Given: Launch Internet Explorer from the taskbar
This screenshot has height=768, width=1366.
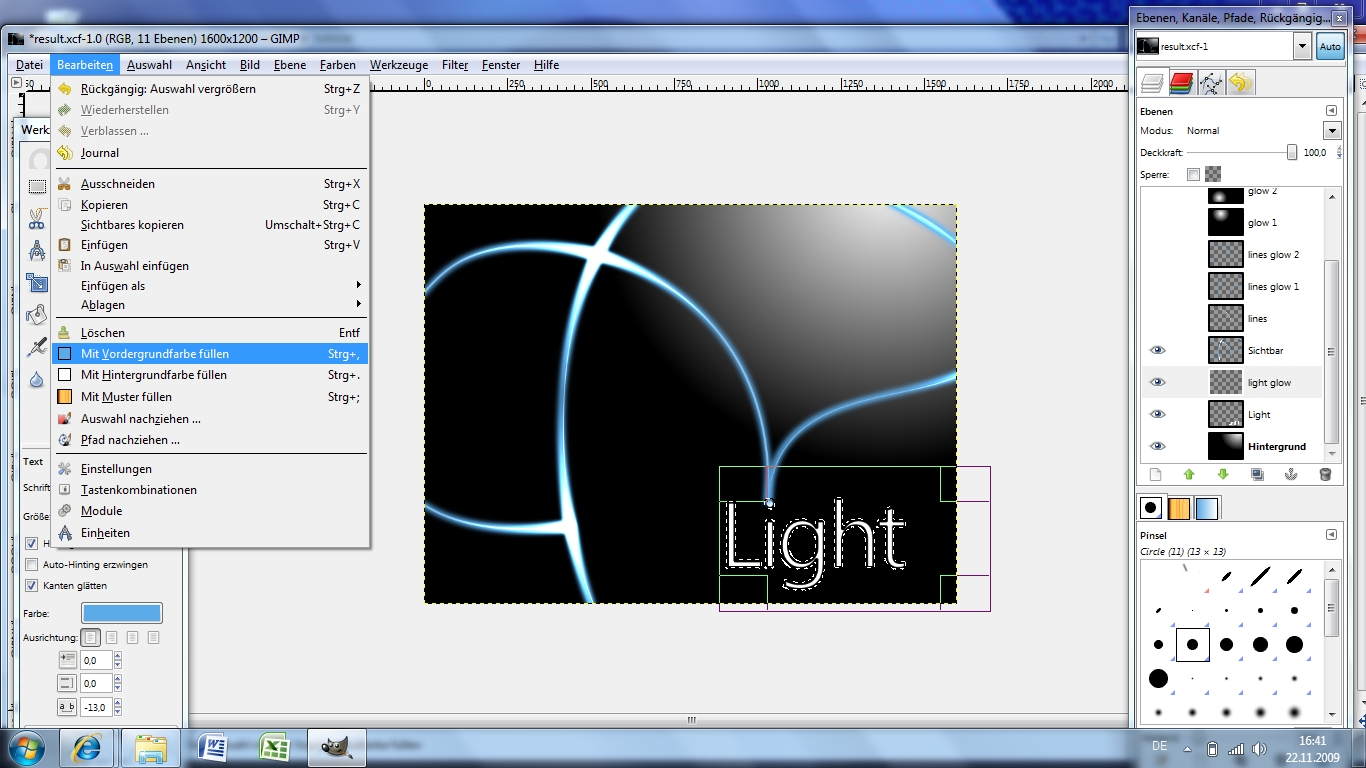Looking at the screenshot, I should 87,748.
